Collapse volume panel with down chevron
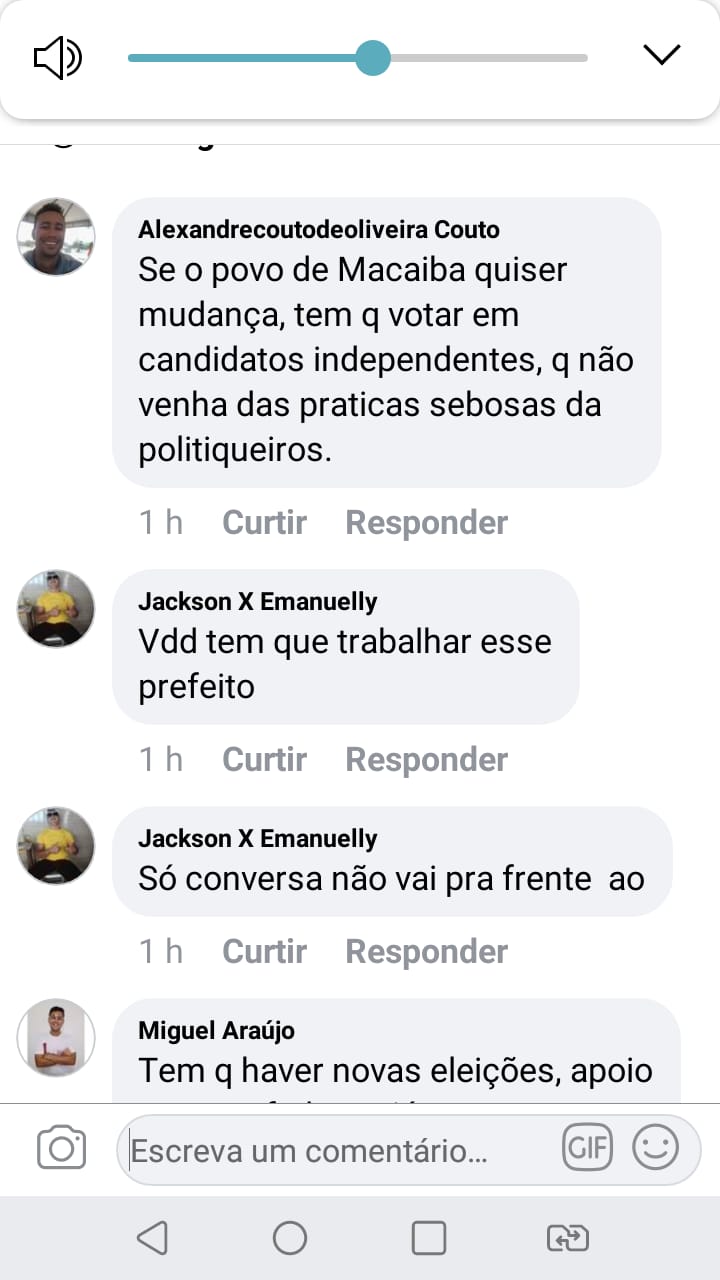Image resolution: width=720 pixels, height=1280 pixels. (x=661, y=55)
